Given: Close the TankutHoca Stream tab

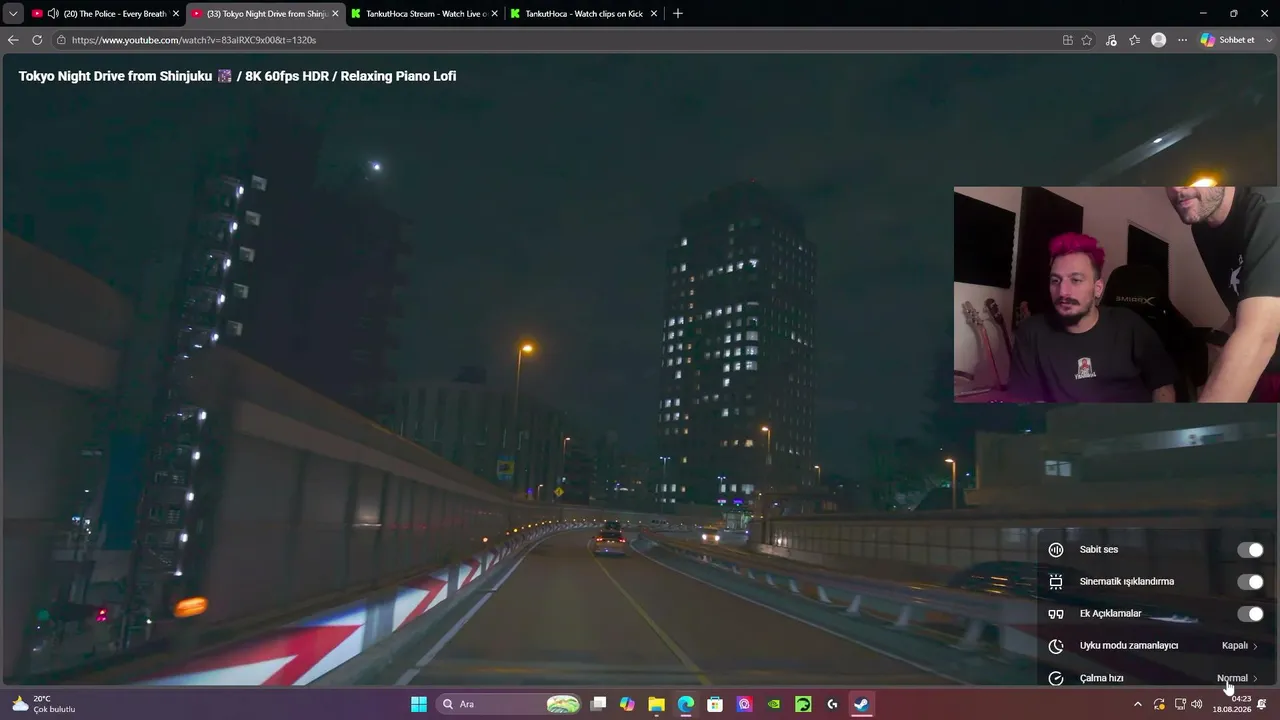Looking at the screenshot, I should (494, 14).
